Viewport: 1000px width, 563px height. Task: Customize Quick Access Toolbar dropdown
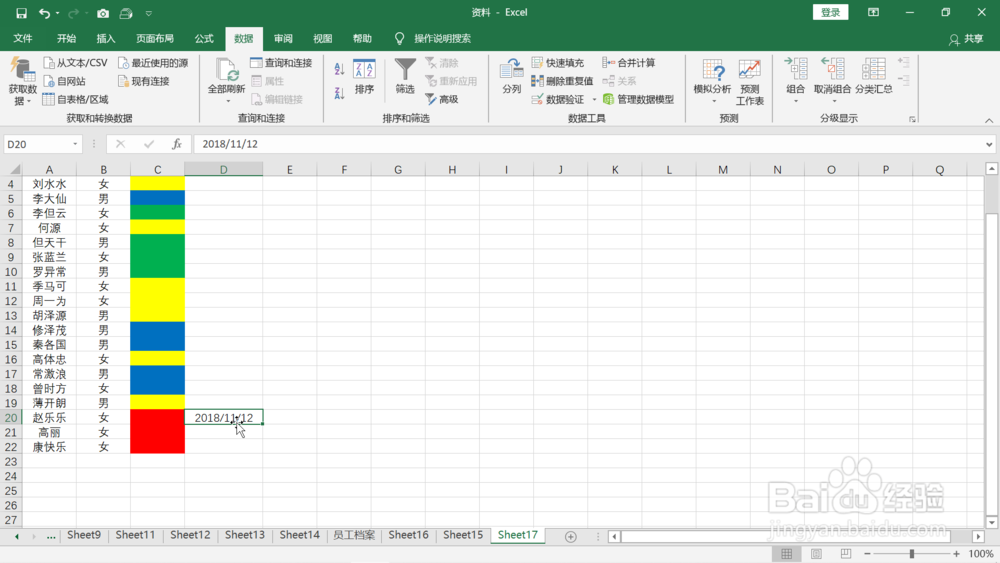(x=149, y=13)
